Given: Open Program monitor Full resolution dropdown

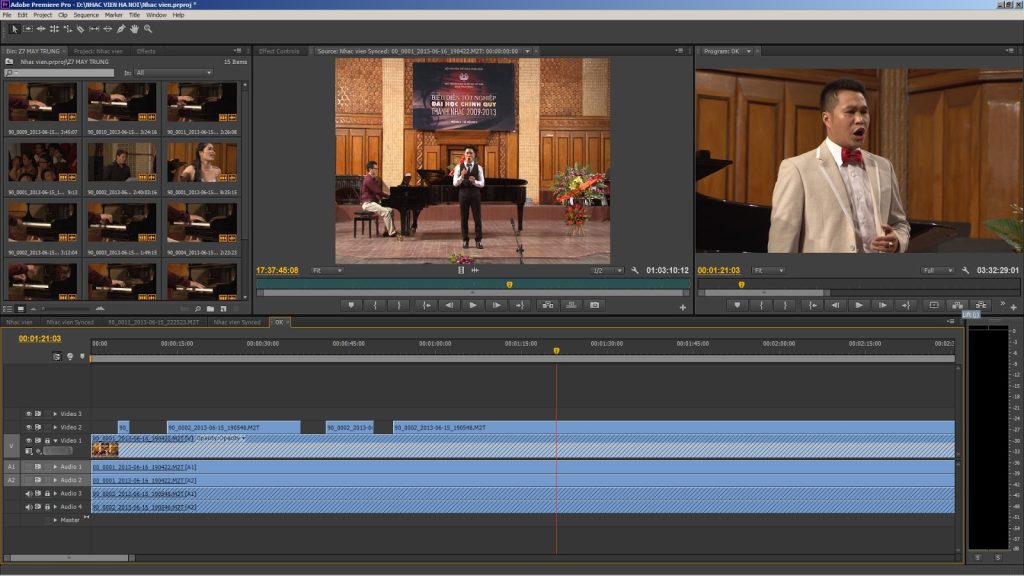Looking at the screenshot, I should coord(938,270).
